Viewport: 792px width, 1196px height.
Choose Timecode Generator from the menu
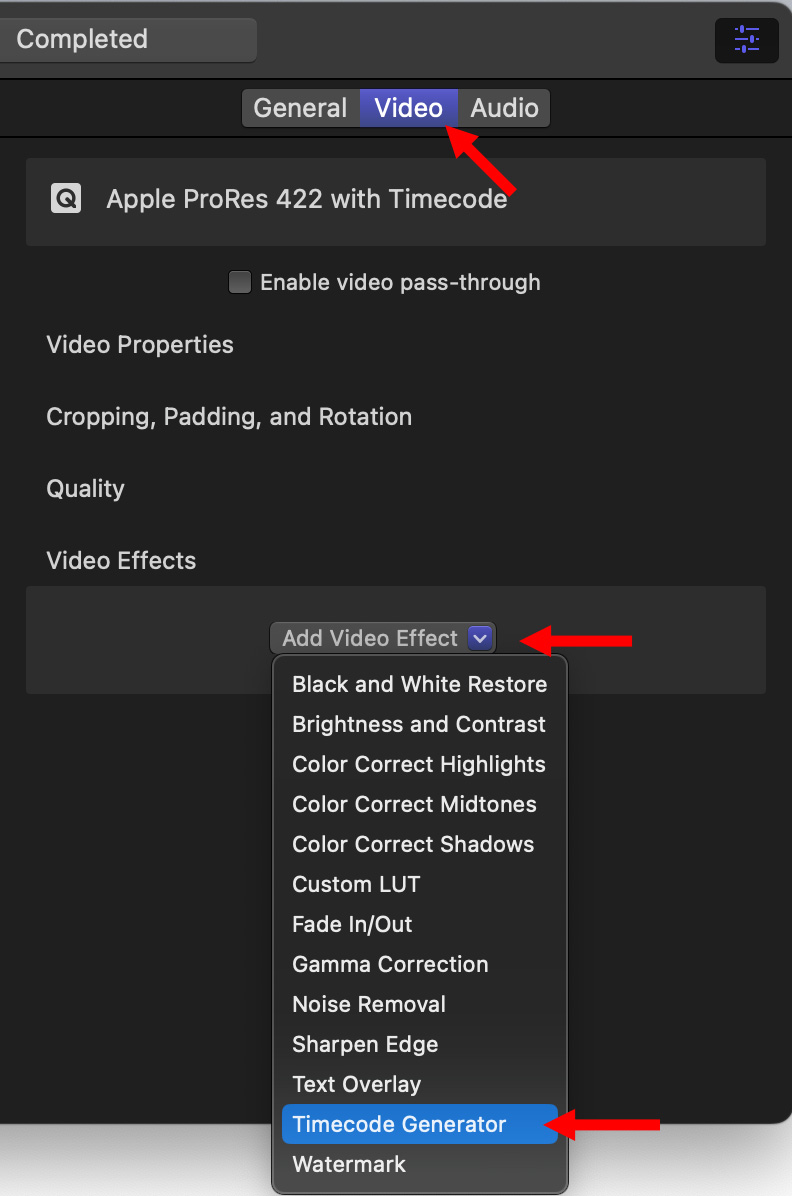(x=399, y=1124)
